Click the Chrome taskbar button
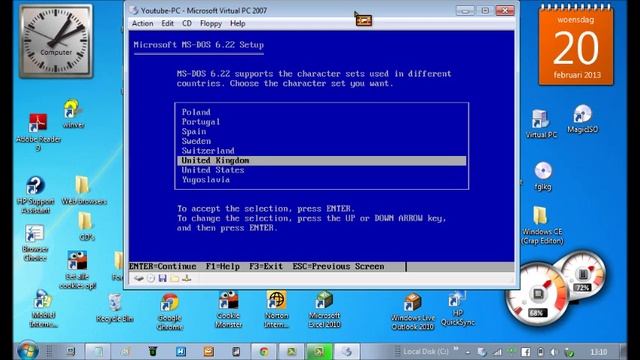 (x=264, y=351)
